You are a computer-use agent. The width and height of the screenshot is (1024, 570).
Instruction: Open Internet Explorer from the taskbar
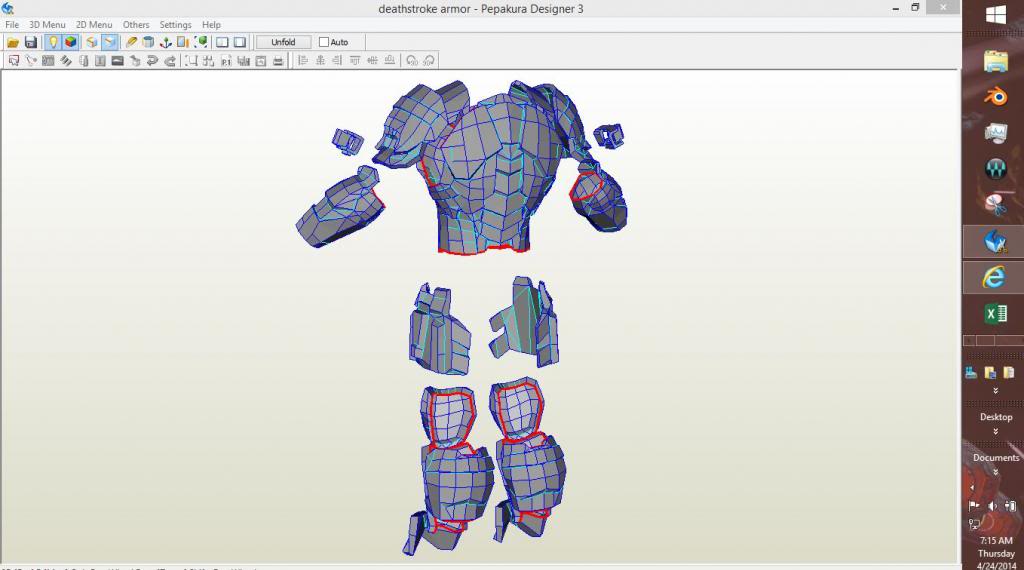click(994, 277)
